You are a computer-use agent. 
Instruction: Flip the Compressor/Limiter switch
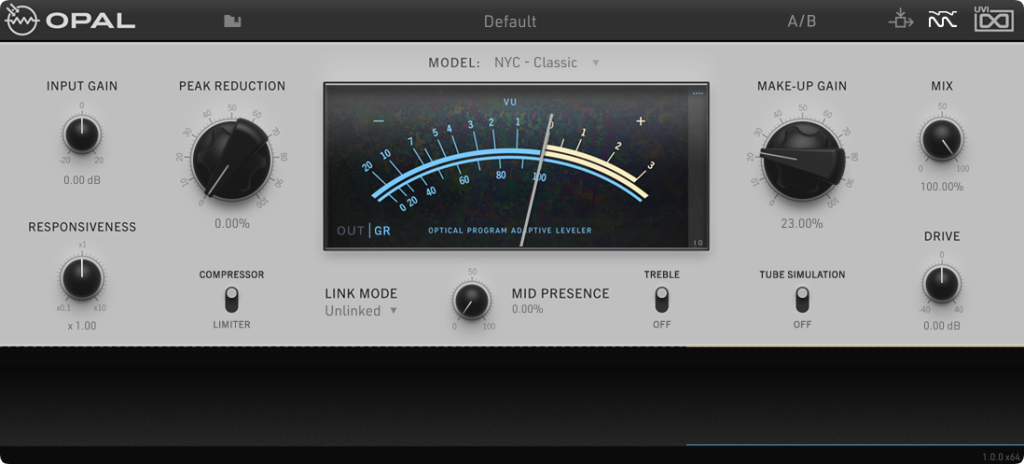coord(231,299)
